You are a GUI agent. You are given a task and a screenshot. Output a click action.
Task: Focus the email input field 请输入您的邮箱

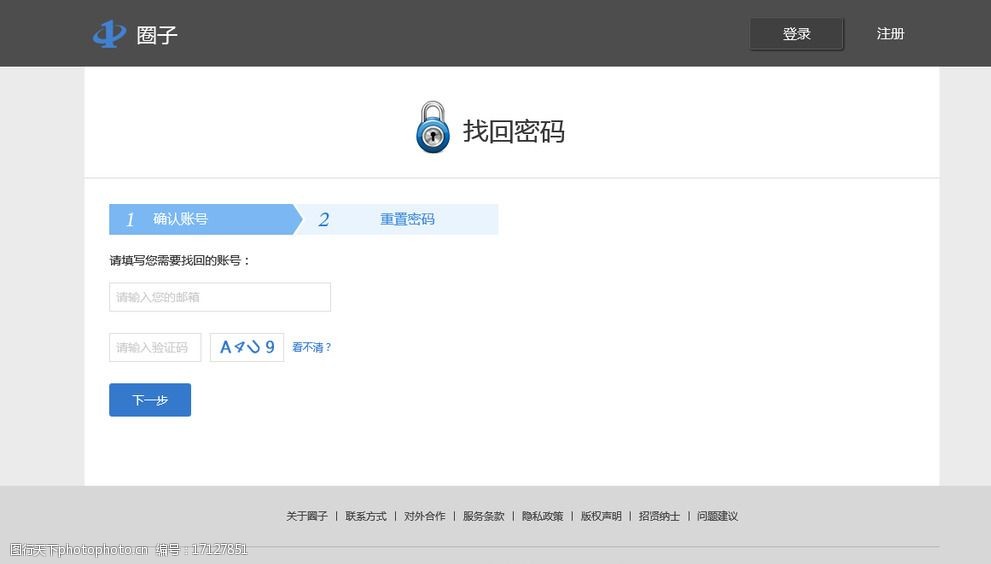pyautogui.click(x=220, y=297)
